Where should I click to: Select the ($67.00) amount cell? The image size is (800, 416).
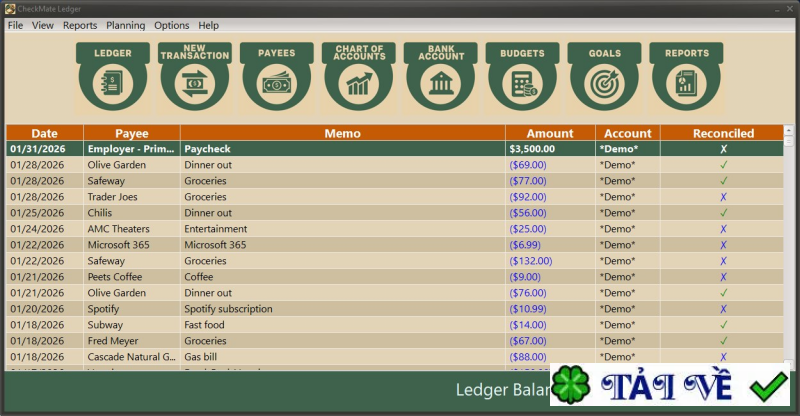[550, 341]
